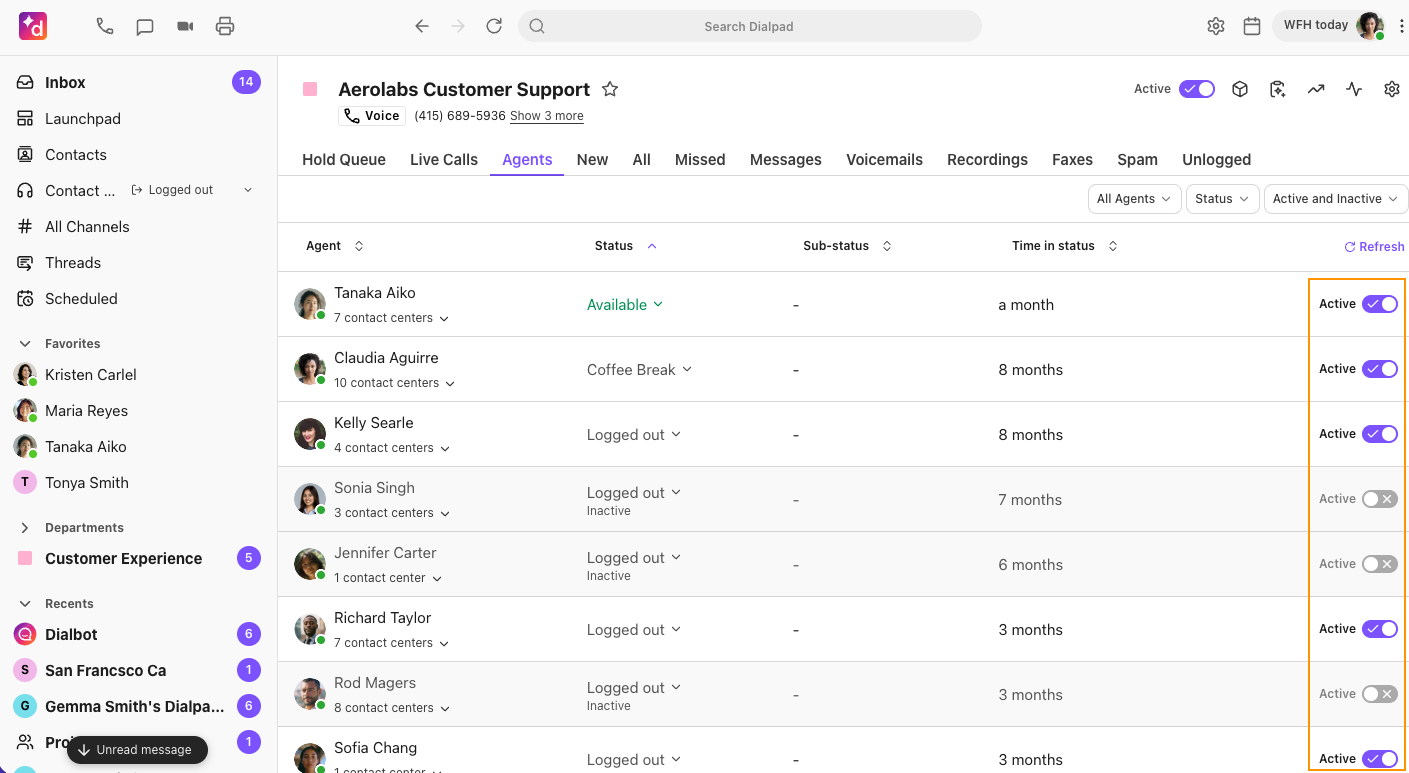Enable Active switch for Jennifer Carter

coord(1380,564)
